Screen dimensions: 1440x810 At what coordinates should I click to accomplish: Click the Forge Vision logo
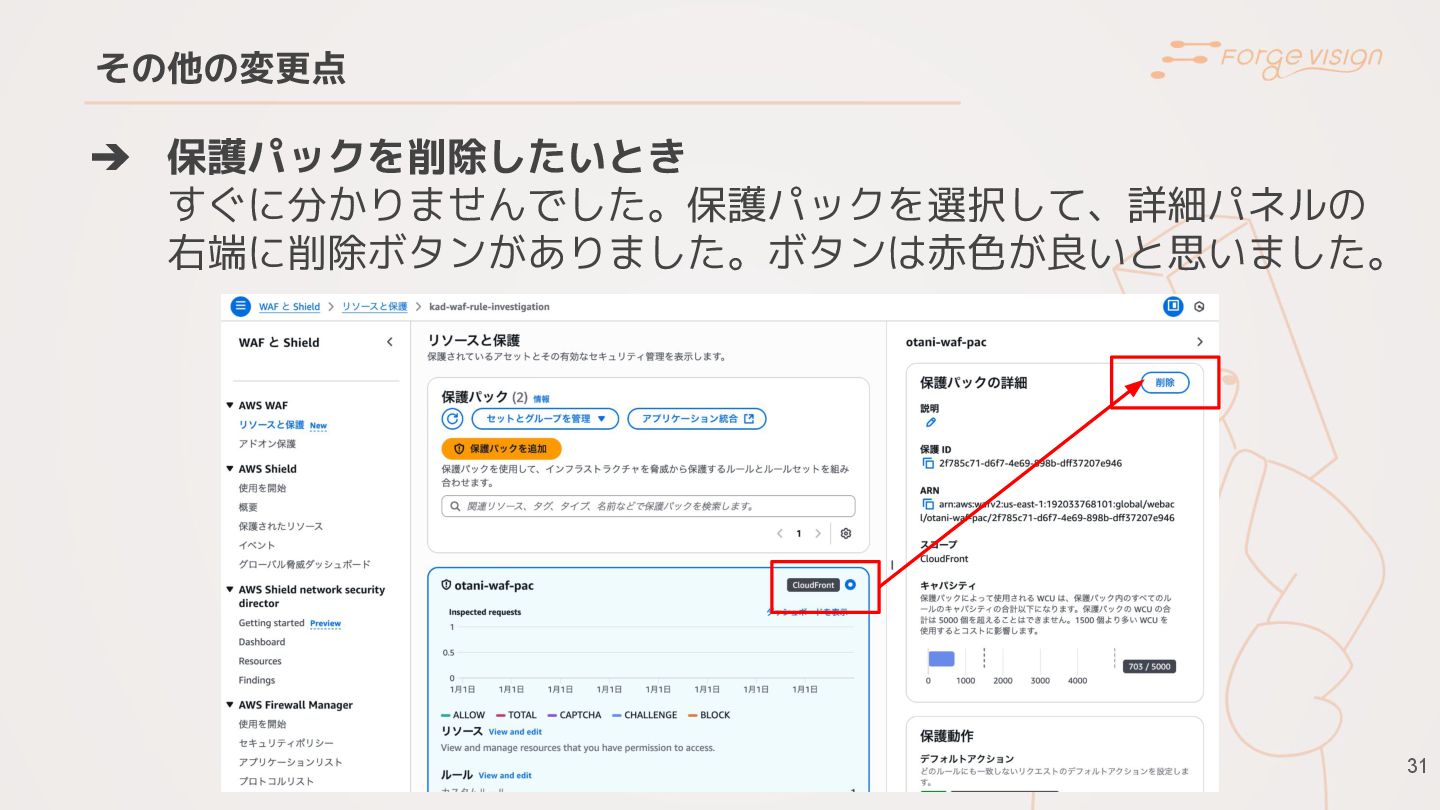(1267, 58)
